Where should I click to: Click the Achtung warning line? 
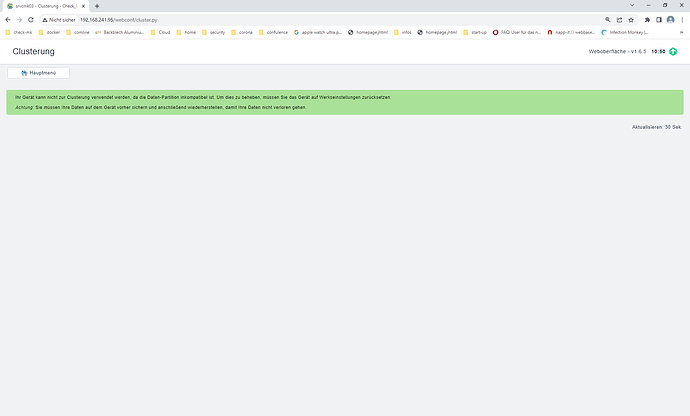[161, 107]
